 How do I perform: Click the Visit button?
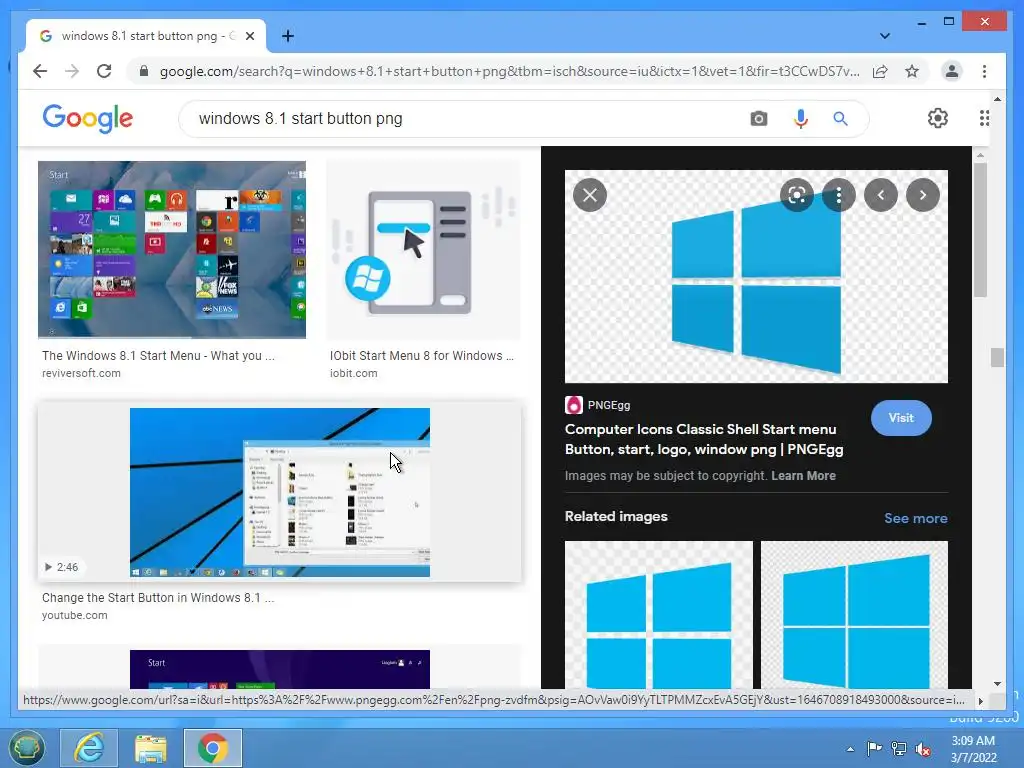coord(901,418)
